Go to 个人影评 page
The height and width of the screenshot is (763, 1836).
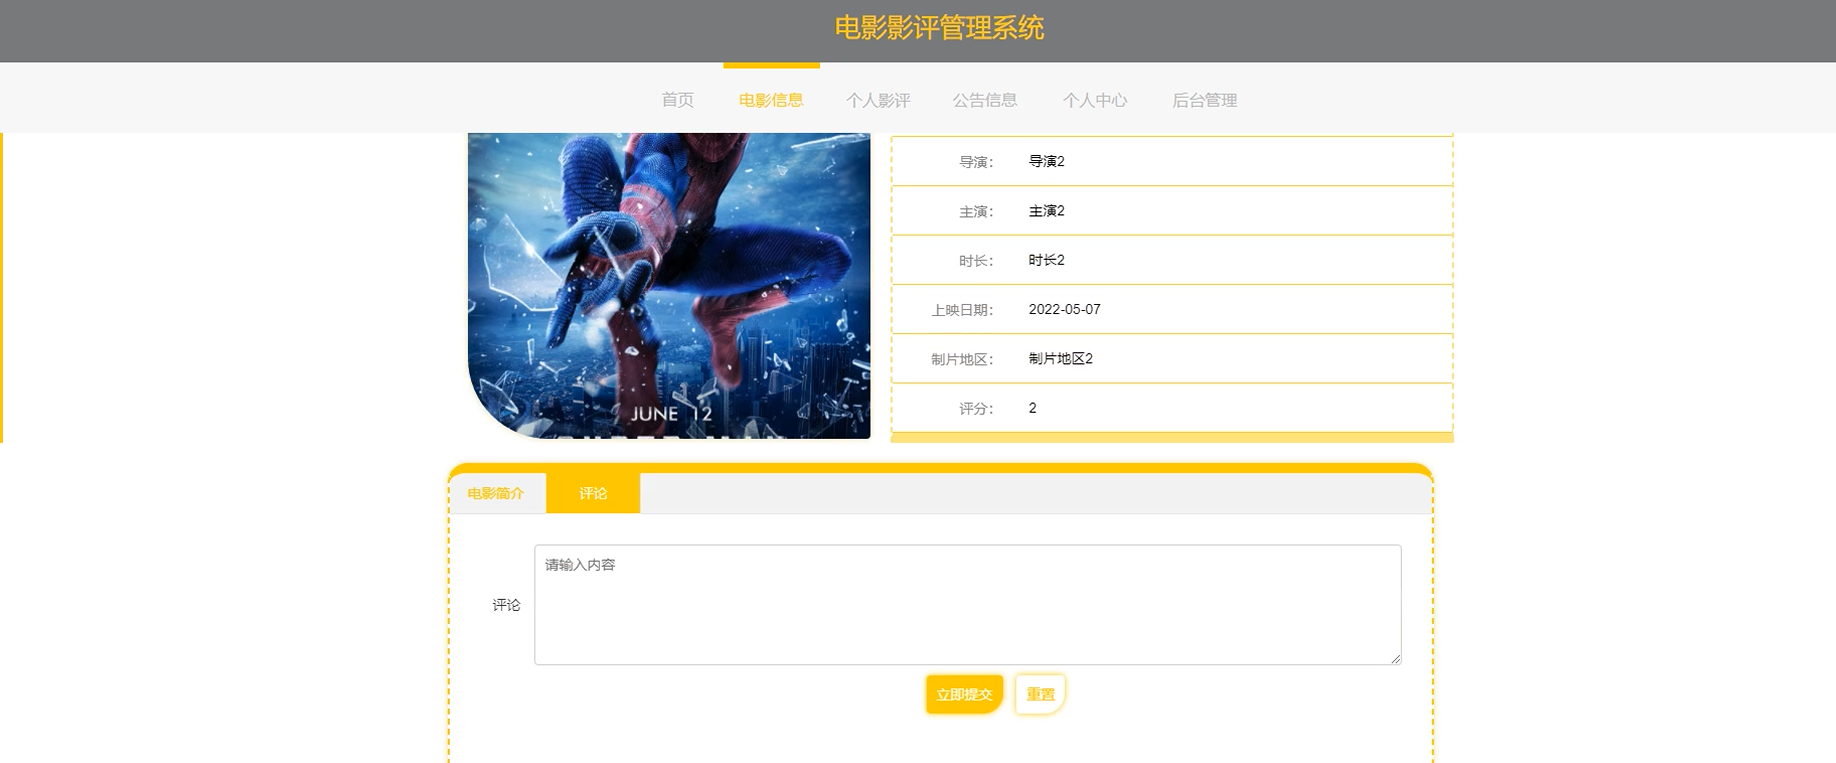(878, 100)
